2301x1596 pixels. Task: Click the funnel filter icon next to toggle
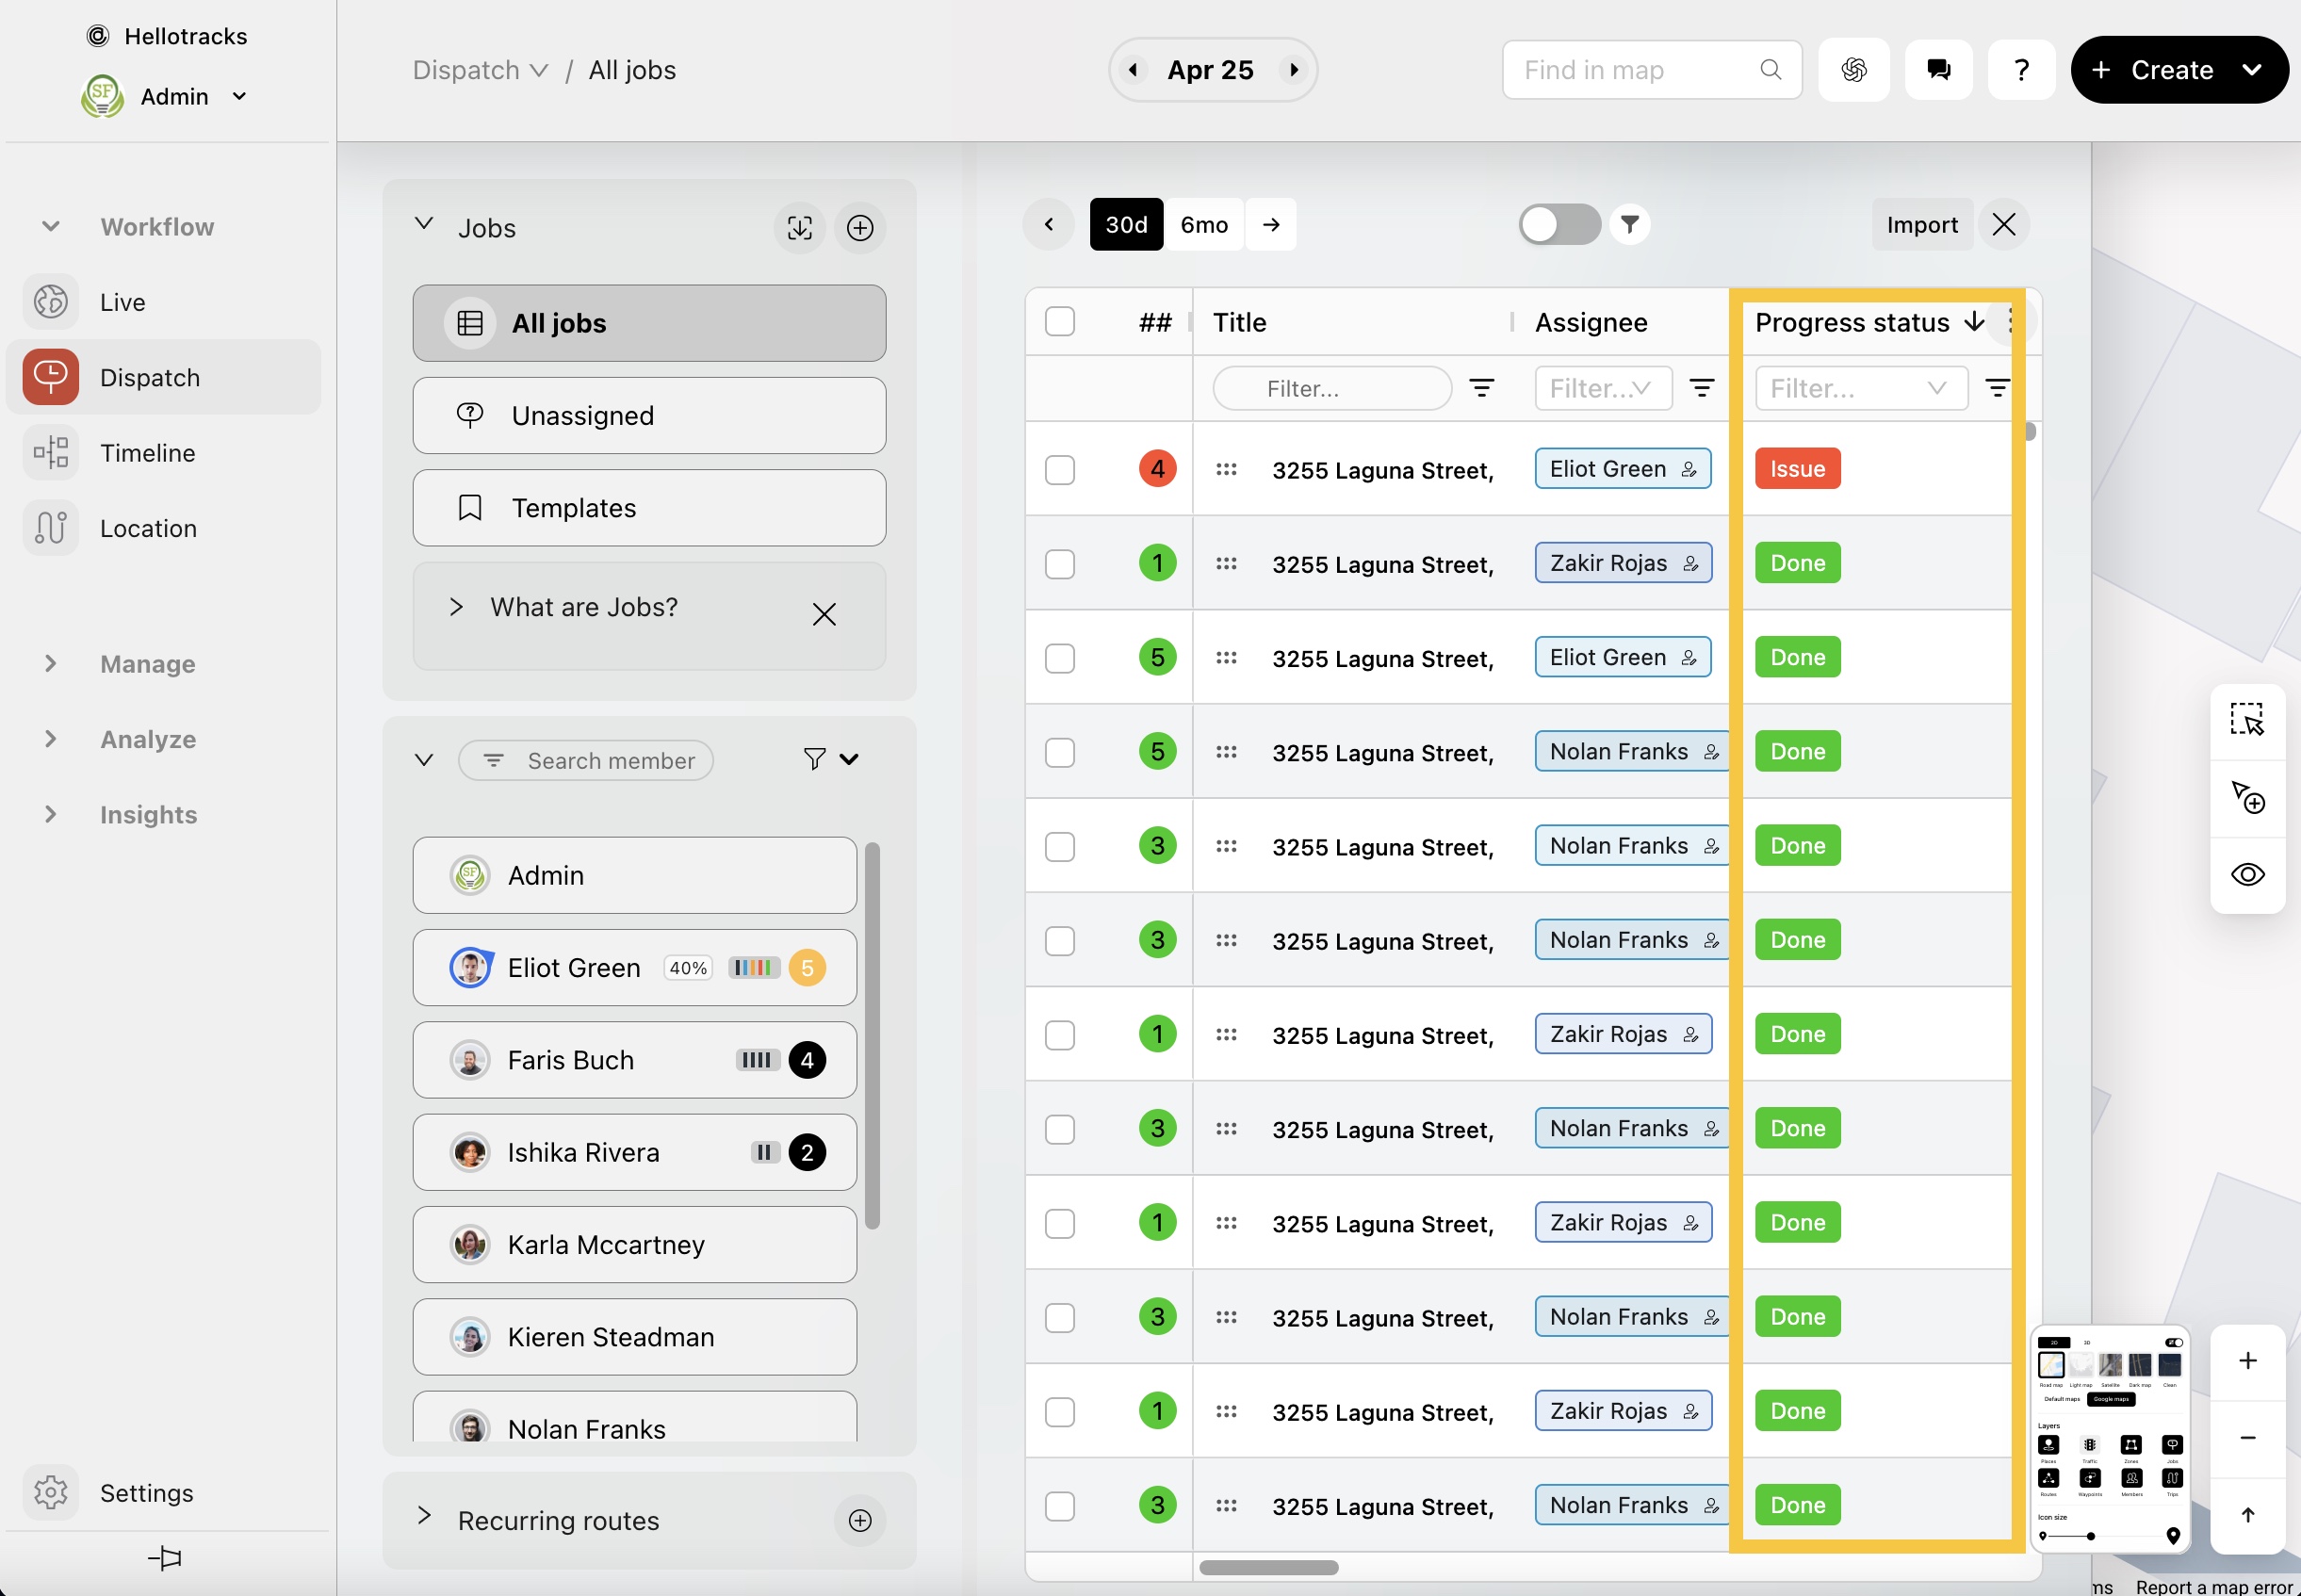click(1629, 225)
